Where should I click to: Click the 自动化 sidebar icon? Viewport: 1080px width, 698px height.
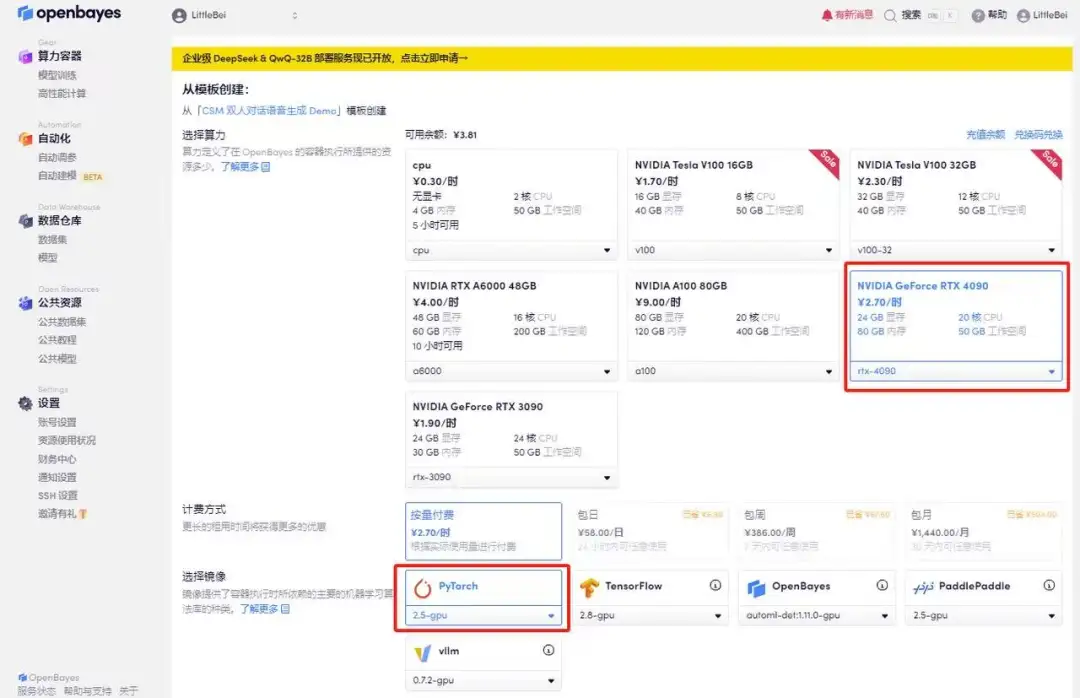25,139
